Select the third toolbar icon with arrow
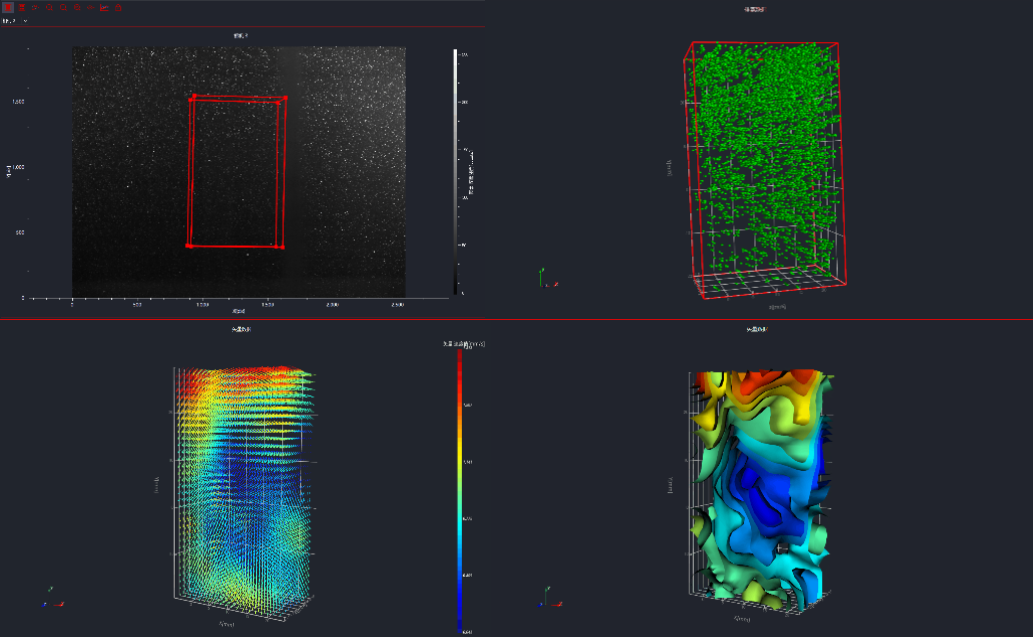Image resolution: width=1033 pixels, height=637 pixels. coord(35,7)
